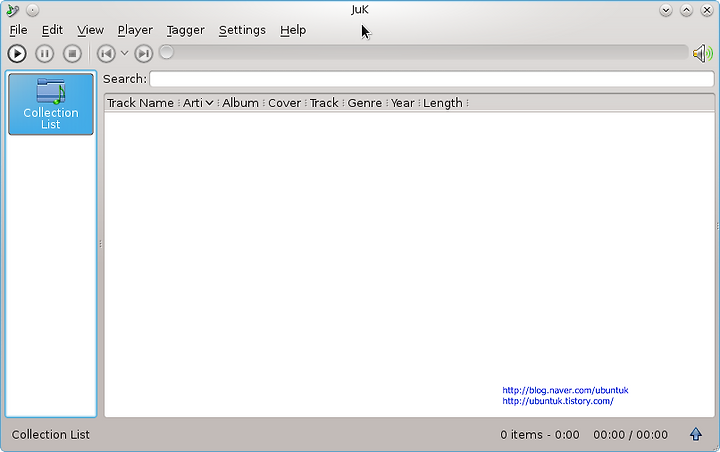Viewport: 720px width, 452px height.
Task: Maximize the JuK window
Action: click(x=686, y=10)
